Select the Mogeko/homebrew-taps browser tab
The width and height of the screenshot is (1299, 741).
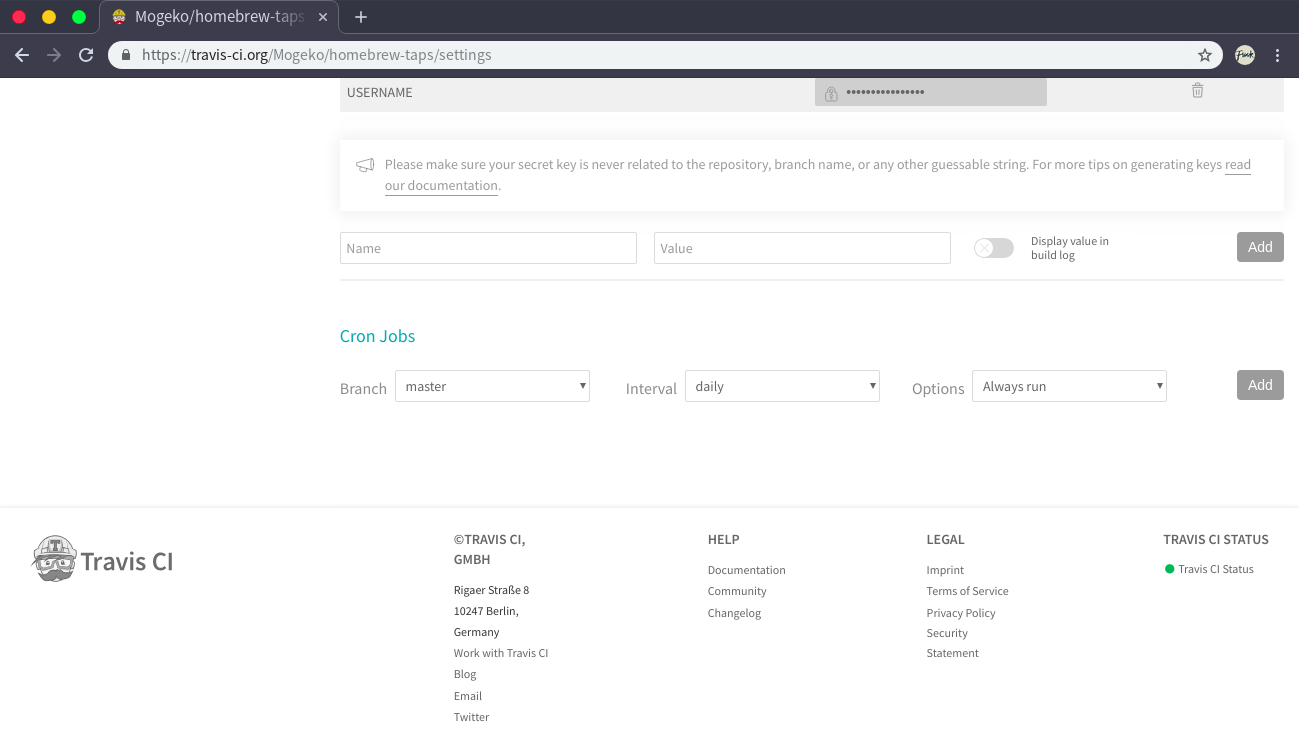pyautogui.click(x=219, y=17)
